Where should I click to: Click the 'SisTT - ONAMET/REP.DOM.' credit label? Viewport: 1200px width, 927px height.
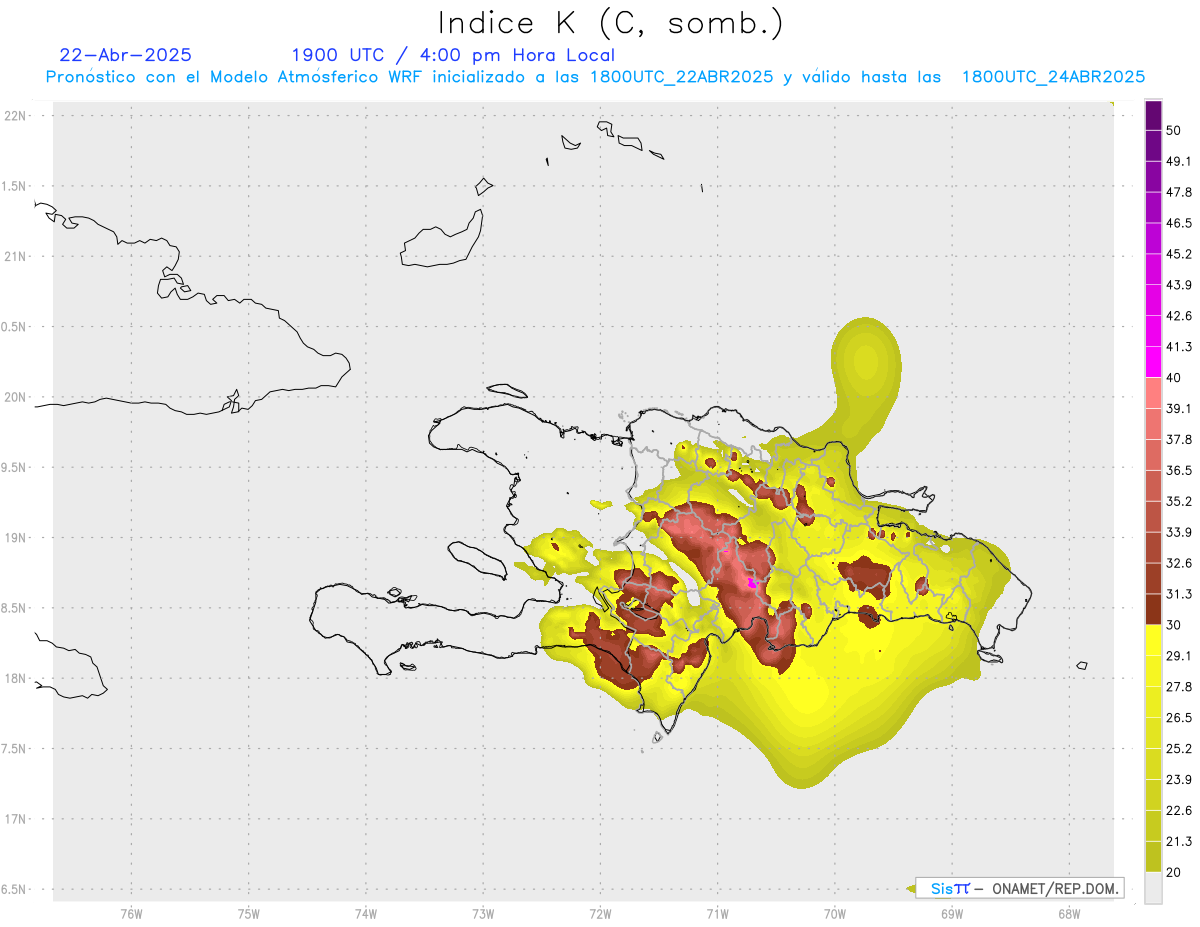pos(1019,888)
